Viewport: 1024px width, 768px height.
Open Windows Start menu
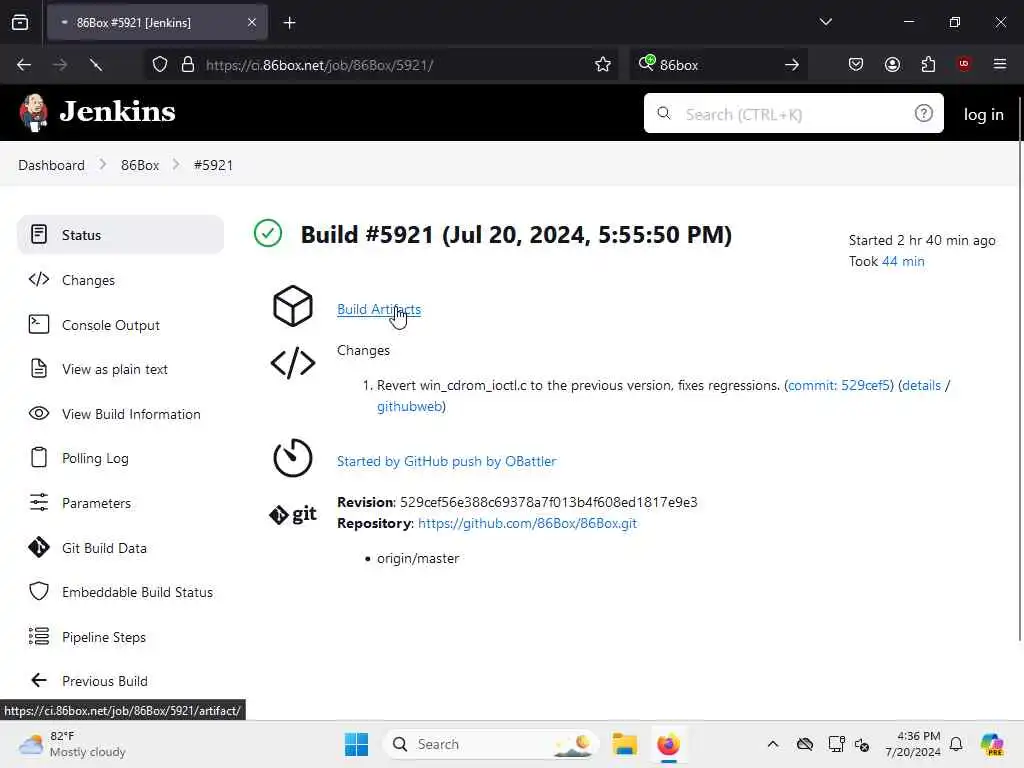[x=356, y=744]
